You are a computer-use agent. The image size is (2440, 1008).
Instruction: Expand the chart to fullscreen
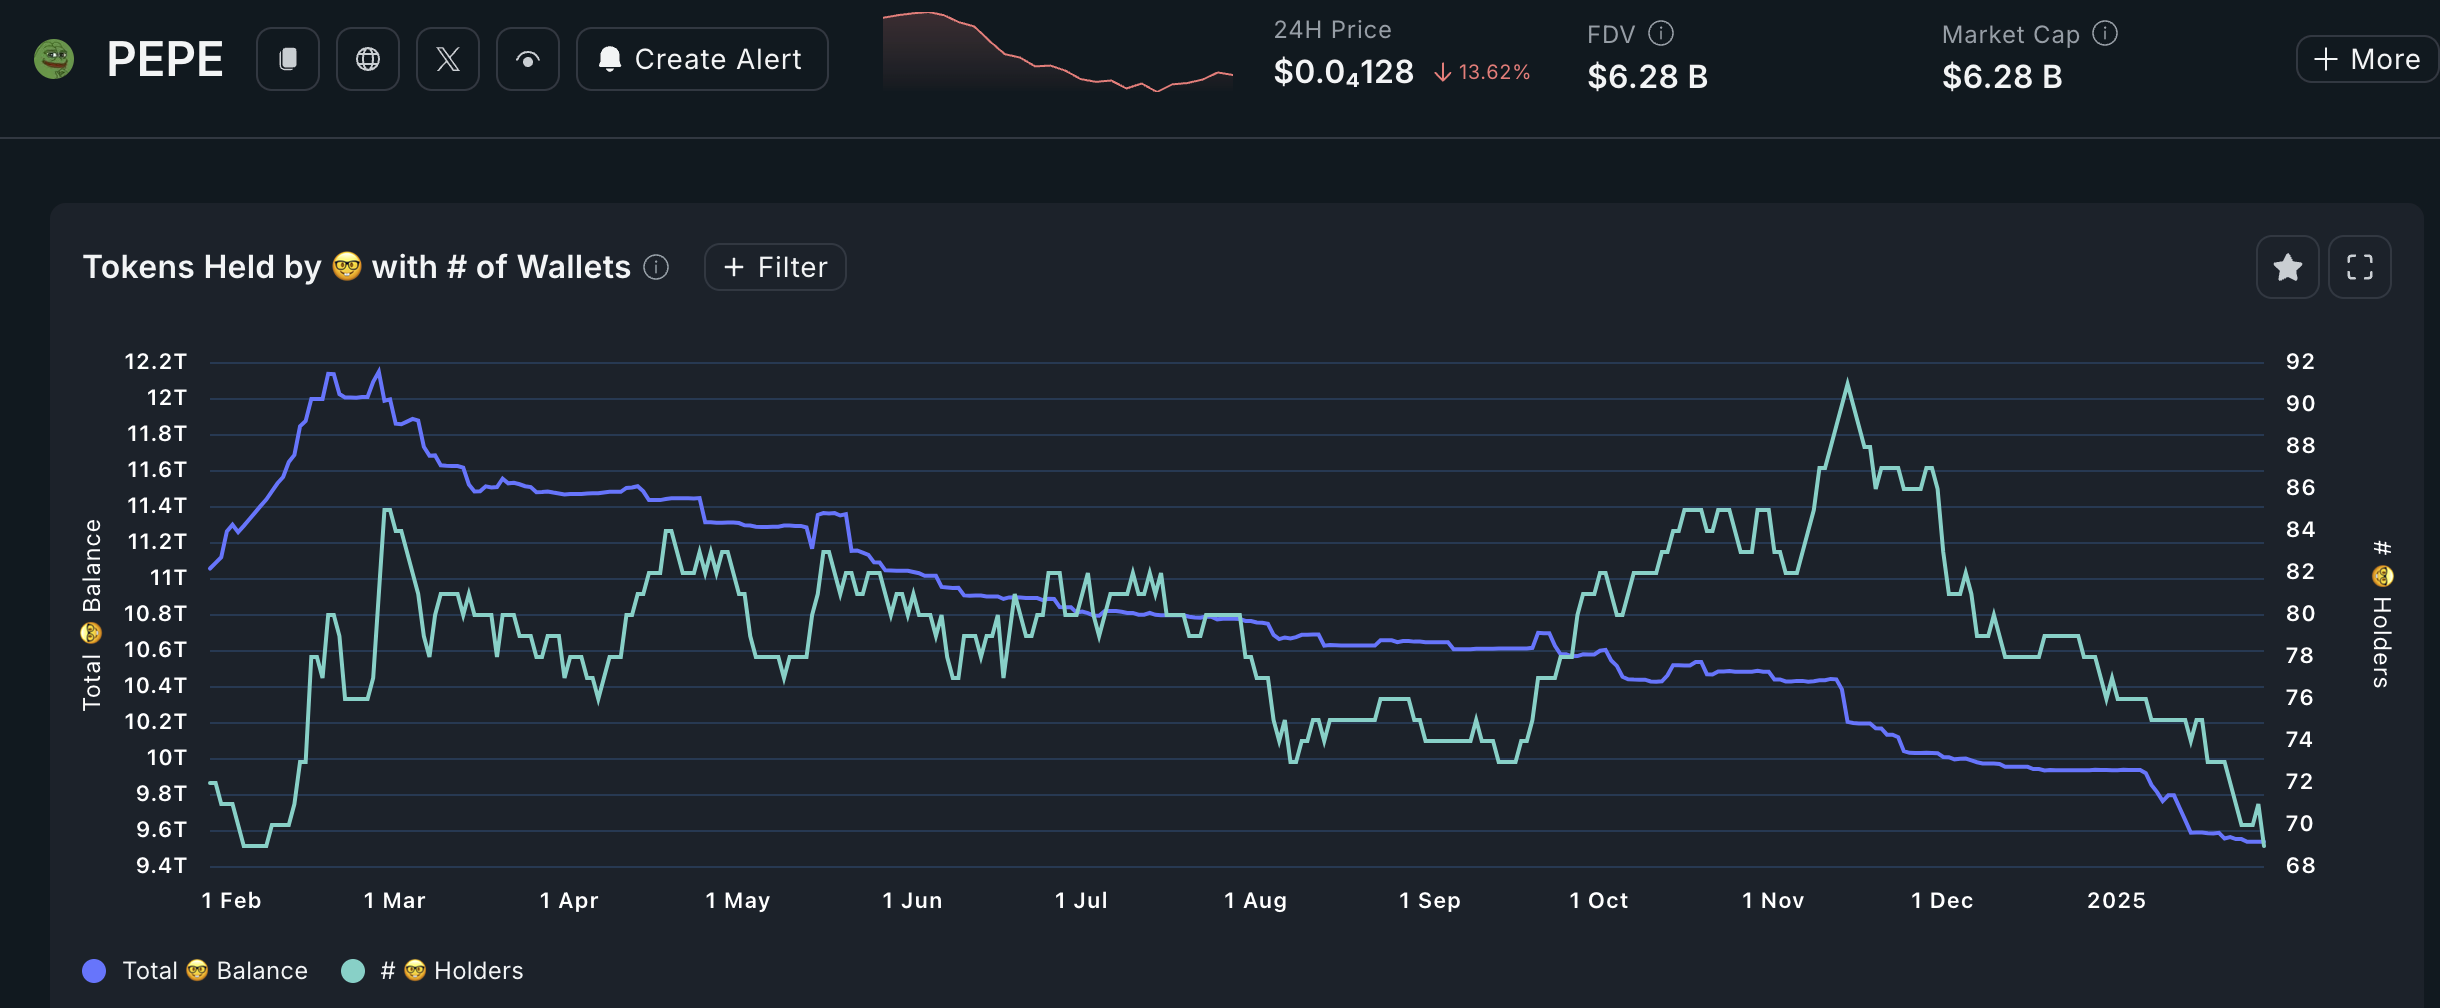point(2360,267)
